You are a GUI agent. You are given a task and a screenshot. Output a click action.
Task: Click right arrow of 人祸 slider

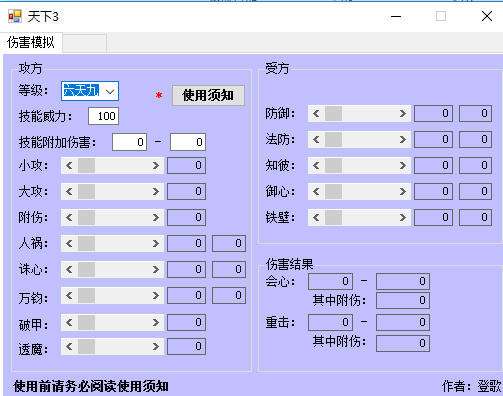coord(156,244)
